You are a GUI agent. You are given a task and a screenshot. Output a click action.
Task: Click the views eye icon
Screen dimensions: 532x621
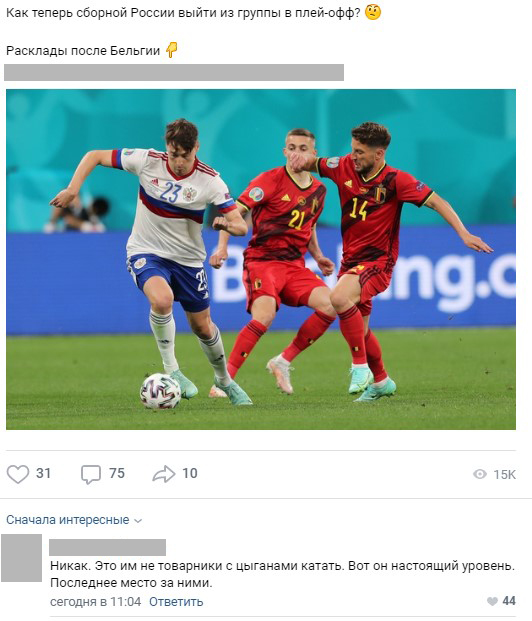[480, 474]
